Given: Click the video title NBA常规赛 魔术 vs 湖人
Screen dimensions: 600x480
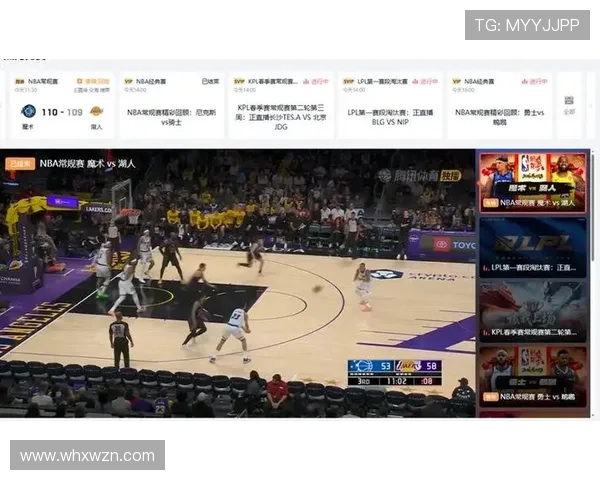Looking at the screenshot, I should (88, 163).
